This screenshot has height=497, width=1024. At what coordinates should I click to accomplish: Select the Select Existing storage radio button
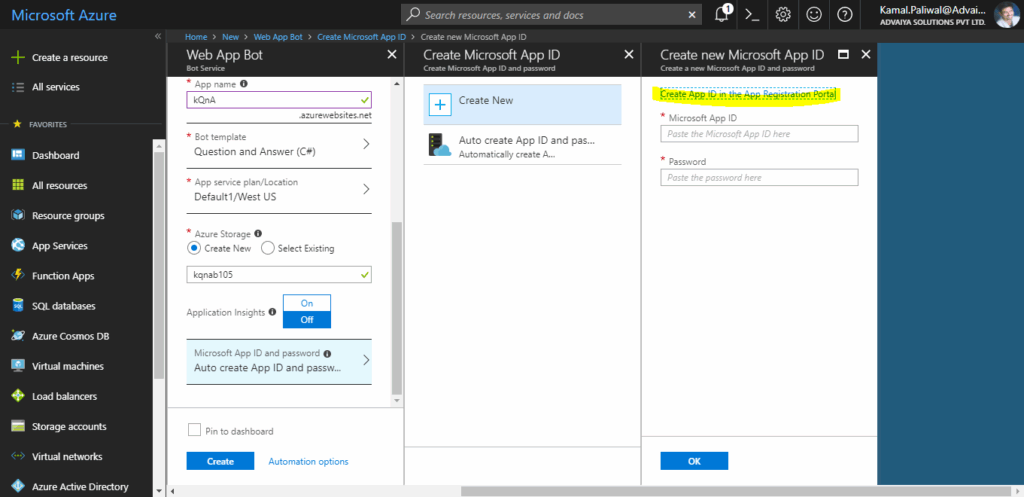click(266, 248)
